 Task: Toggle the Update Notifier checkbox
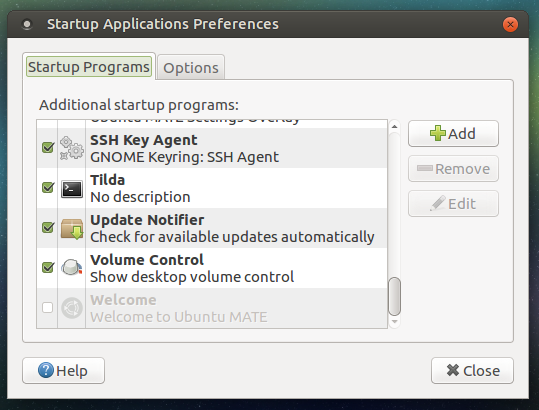tap(48, 228)
